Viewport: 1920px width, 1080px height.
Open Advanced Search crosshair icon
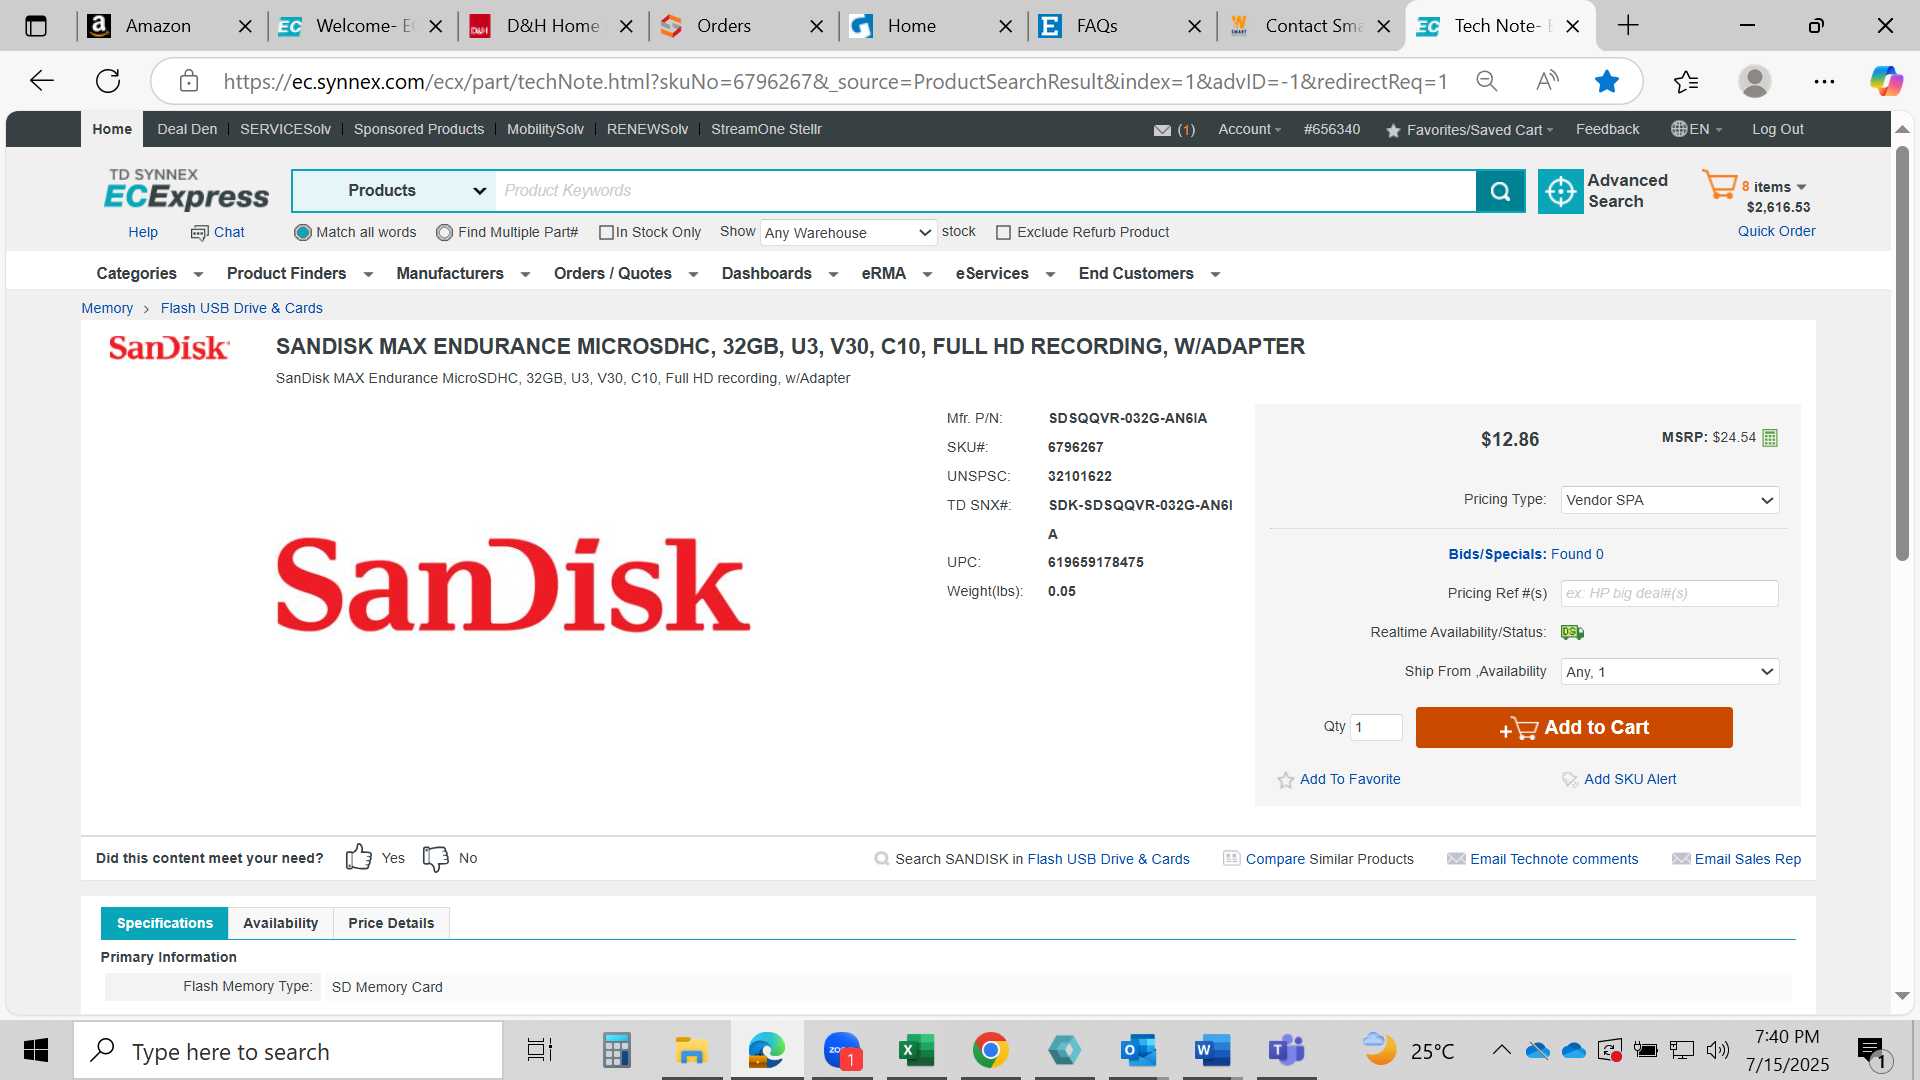point(1560,191)
